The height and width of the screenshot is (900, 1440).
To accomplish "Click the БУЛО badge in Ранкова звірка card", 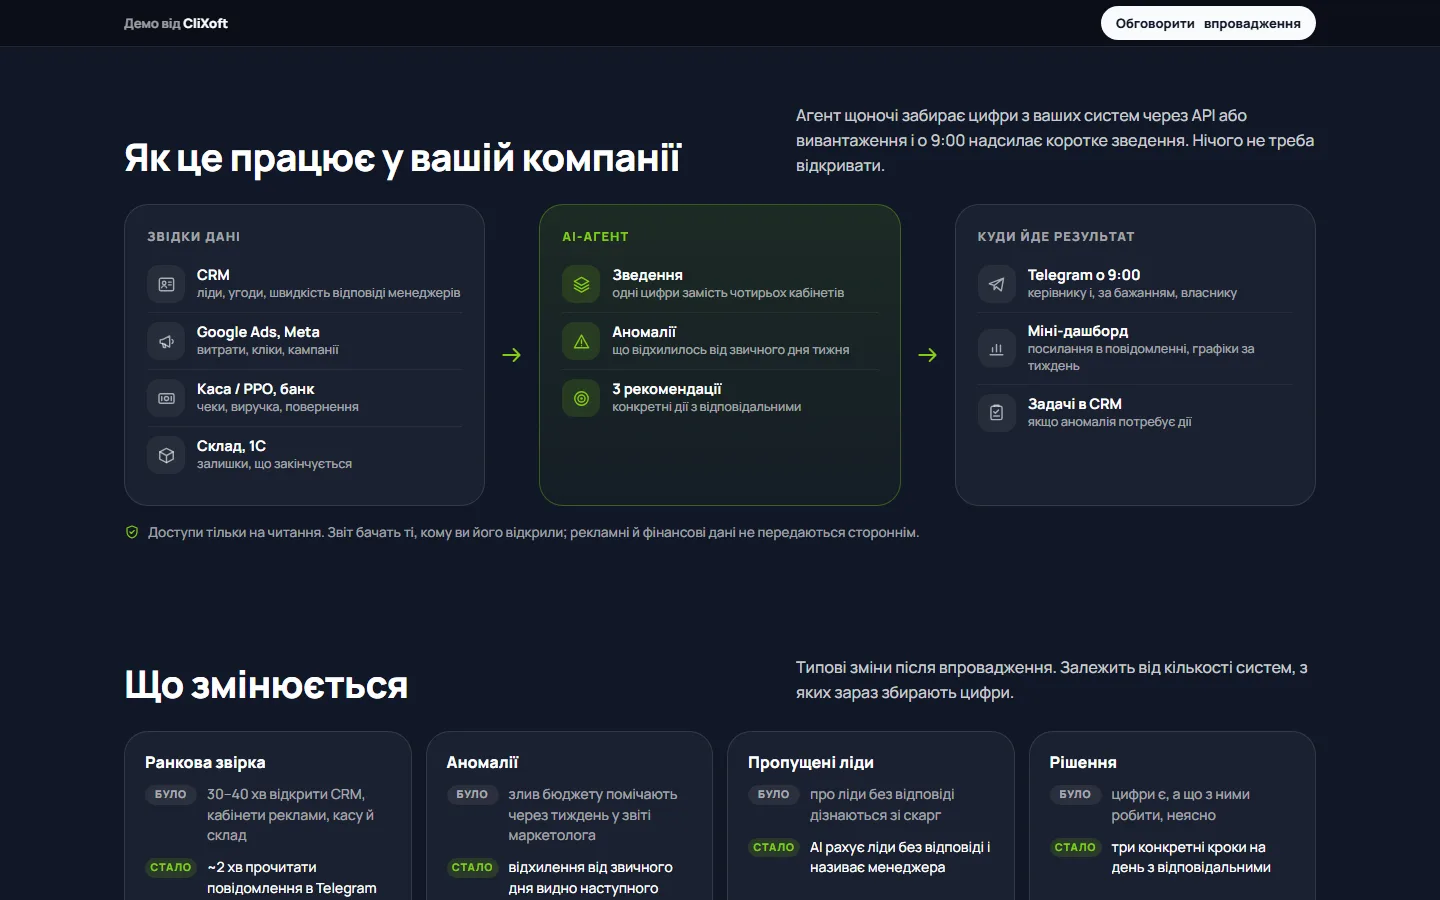I will [x=171, y=794].
